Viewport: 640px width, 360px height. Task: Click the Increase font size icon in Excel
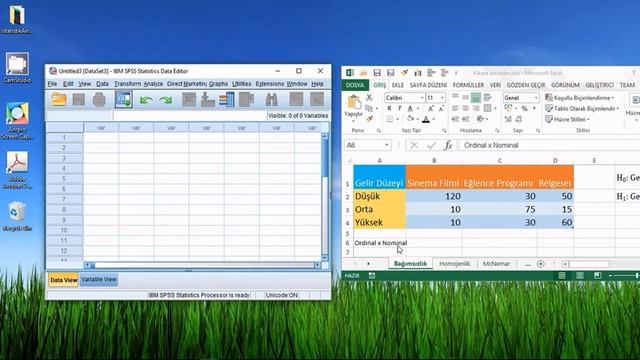tap(431, 108)
